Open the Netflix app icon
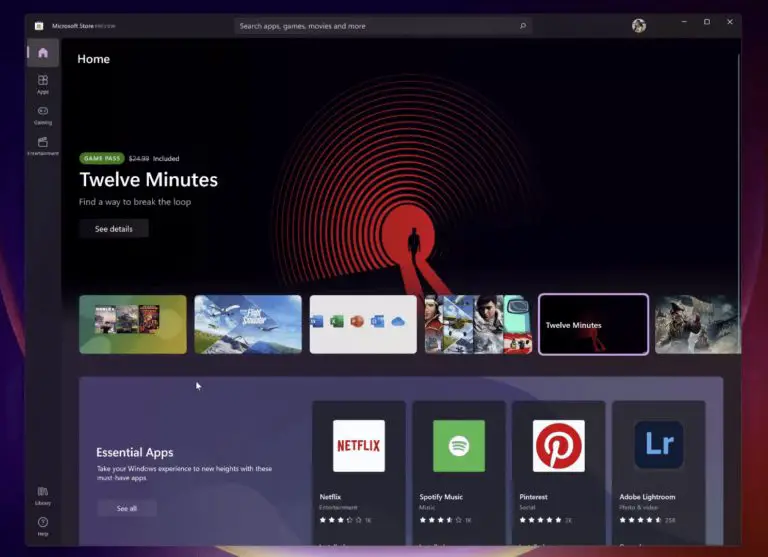Image resolution: width=768 pixels, height=557 pixels. (359, 446)
